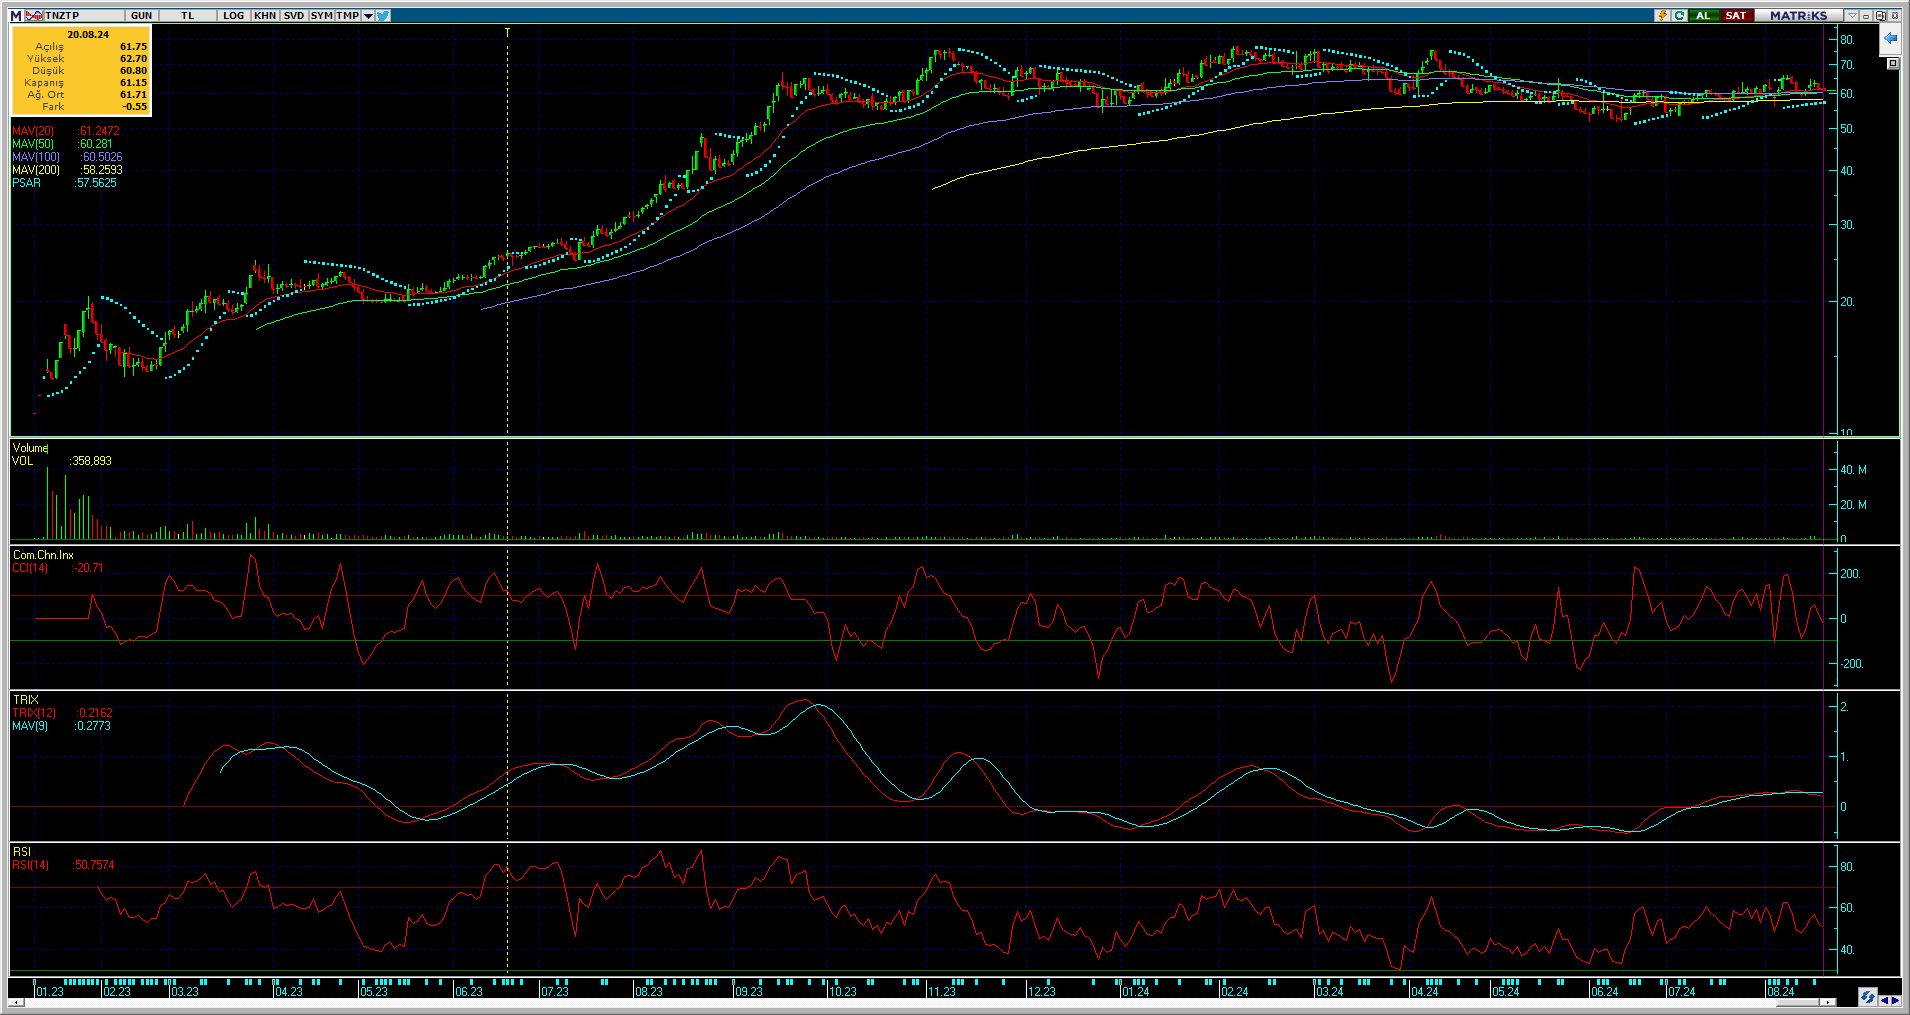Switch the TL currency setting
The width and height of the screenshot is (1910, 1015).
pos(187,15)
